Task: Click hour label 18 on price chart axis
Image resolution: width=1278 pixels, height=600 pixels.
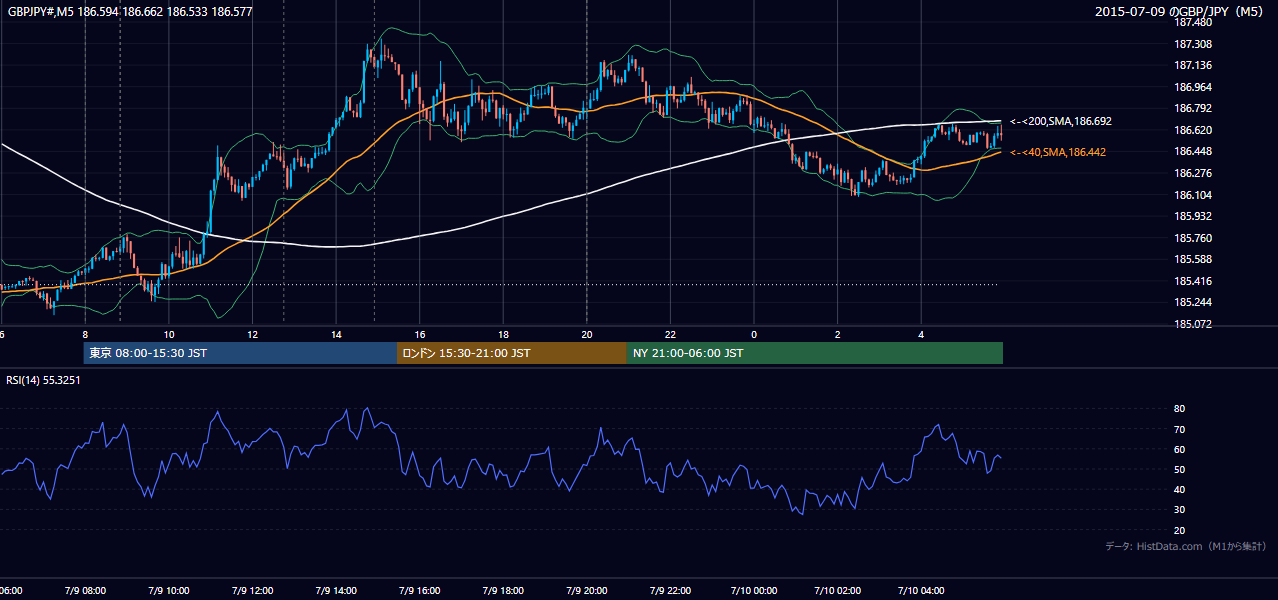Action: [503, 335]
